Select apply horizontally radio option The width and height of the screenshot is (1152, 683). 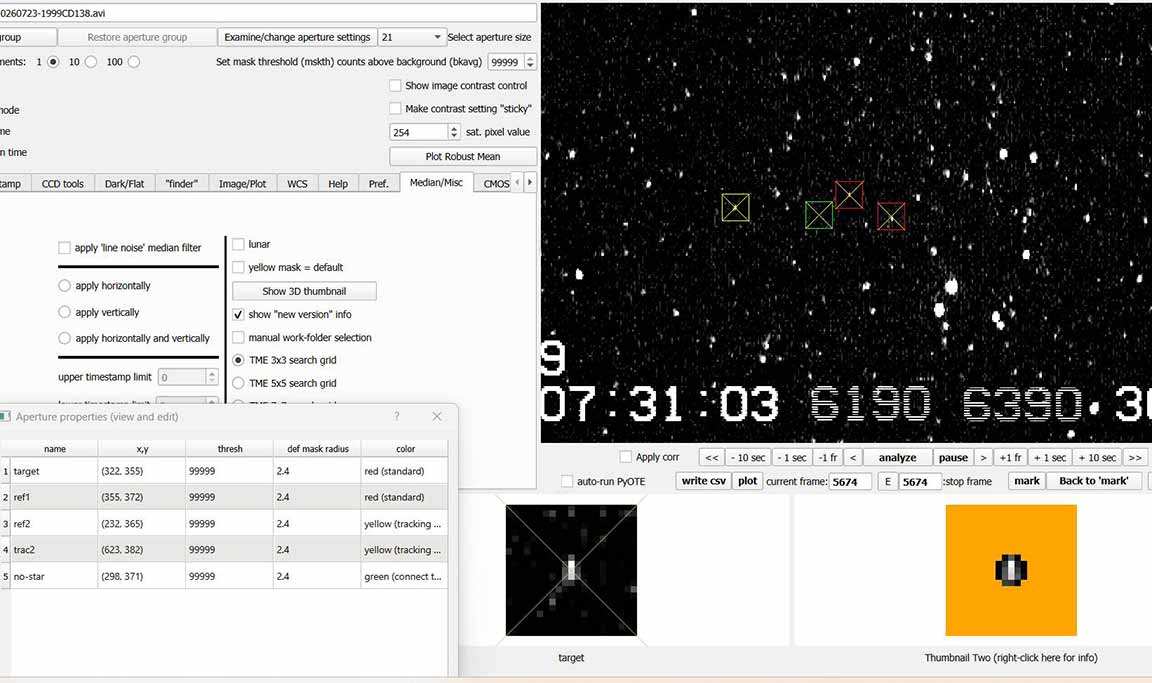tap(65, 285)
